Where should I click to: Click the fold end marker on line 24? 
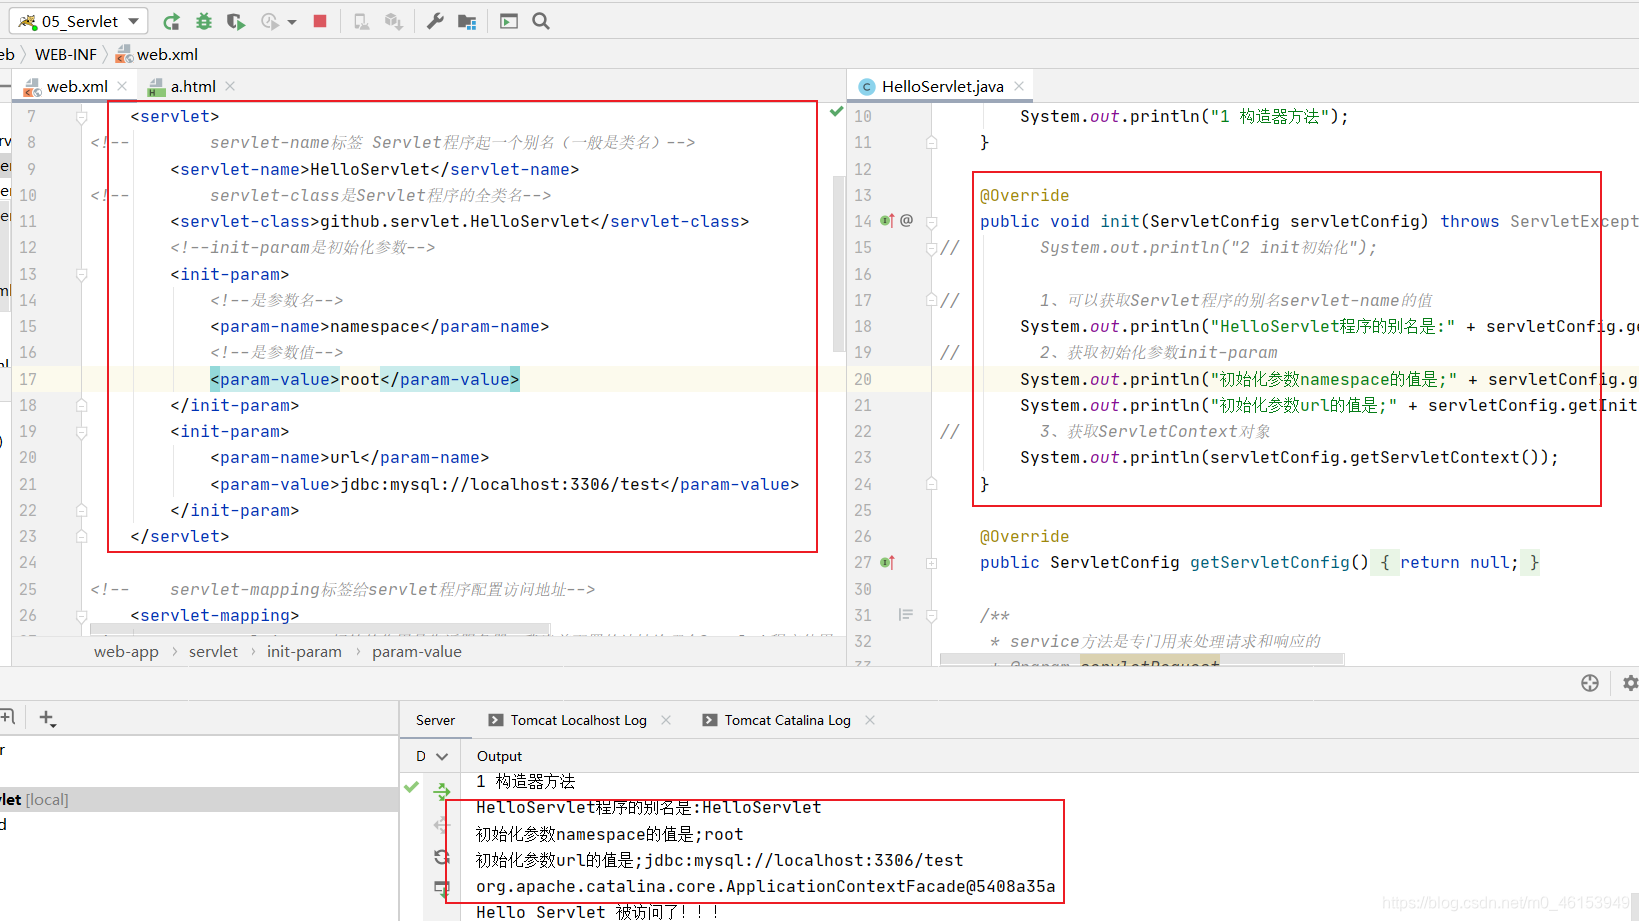point(931,484)
